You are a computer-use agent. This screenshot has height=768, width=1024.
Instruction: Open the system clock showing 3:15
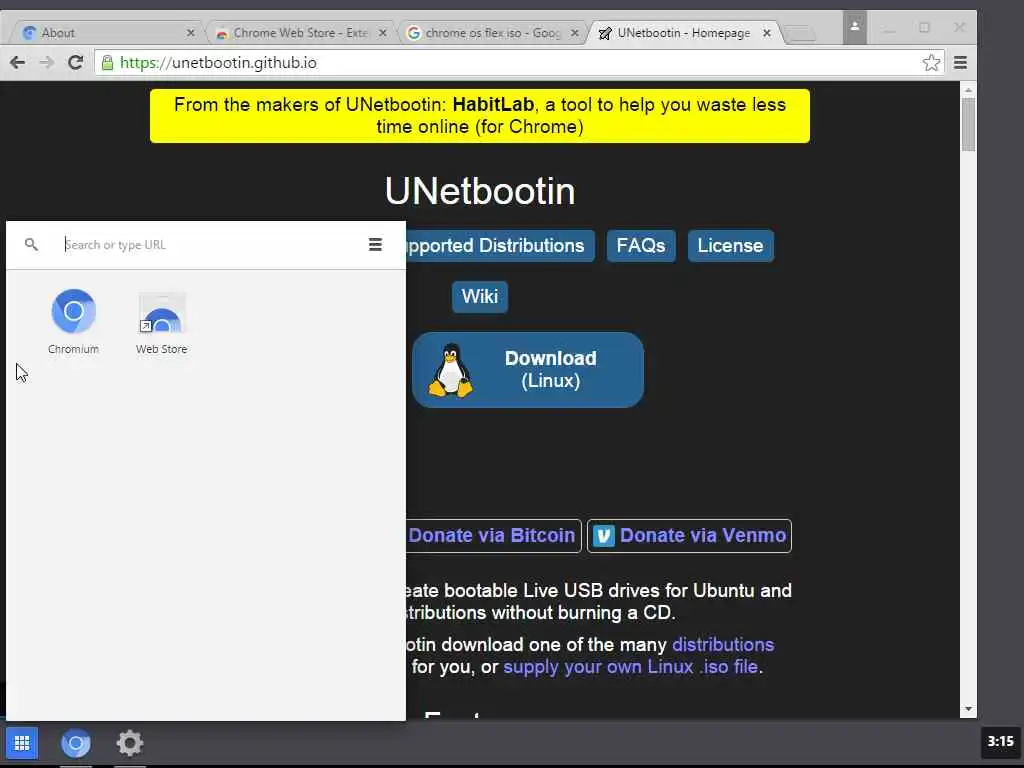pyautogui.click(x=1000, y=741)
